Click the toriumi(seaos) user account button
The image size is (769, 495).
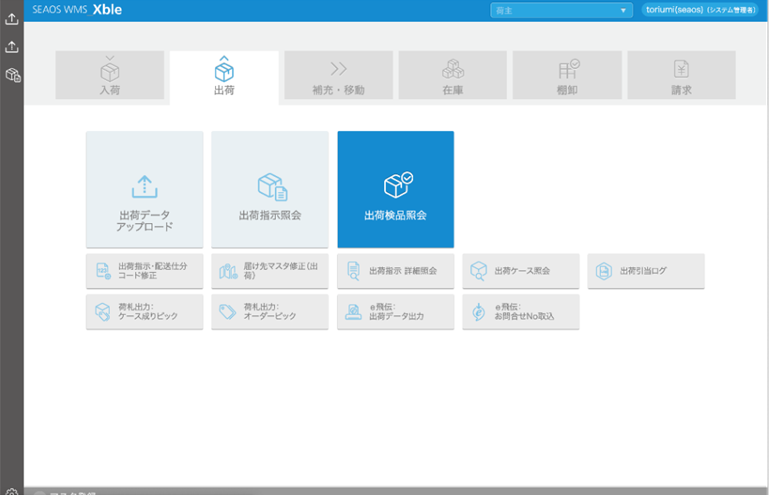(700, 10)
